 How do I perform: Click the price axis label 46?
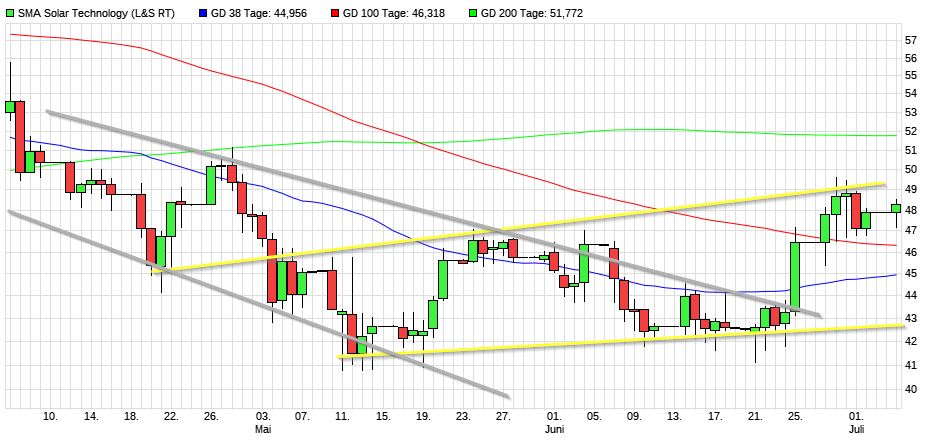(x=912, y=252)
